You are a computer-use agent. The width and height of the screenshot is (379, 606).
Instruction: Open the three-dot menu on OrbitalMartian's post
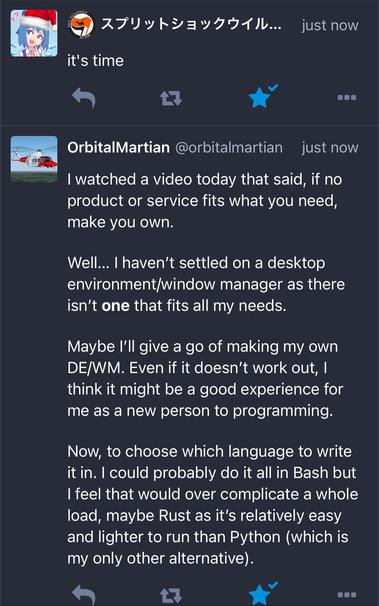(x=347, y=594)
